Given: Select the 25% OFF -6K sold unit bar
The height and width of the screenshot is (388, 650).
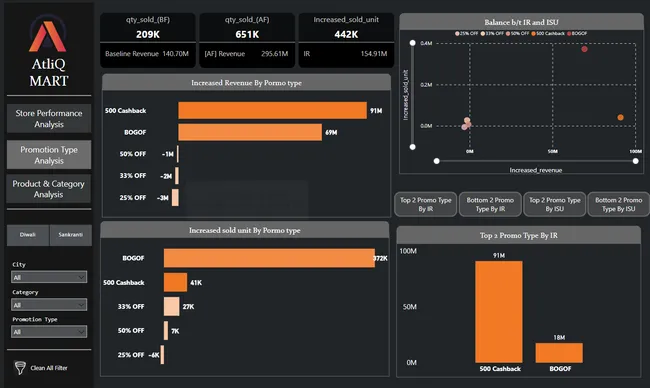Looking at the screenshot, I should point(162,355).
